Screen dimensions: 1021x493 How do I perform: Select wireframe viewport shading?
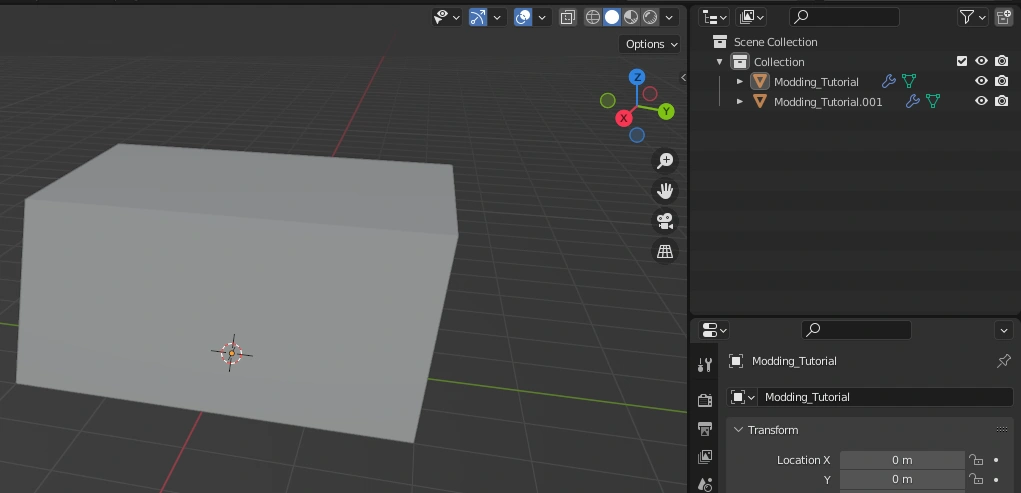(x=593, y=17)
